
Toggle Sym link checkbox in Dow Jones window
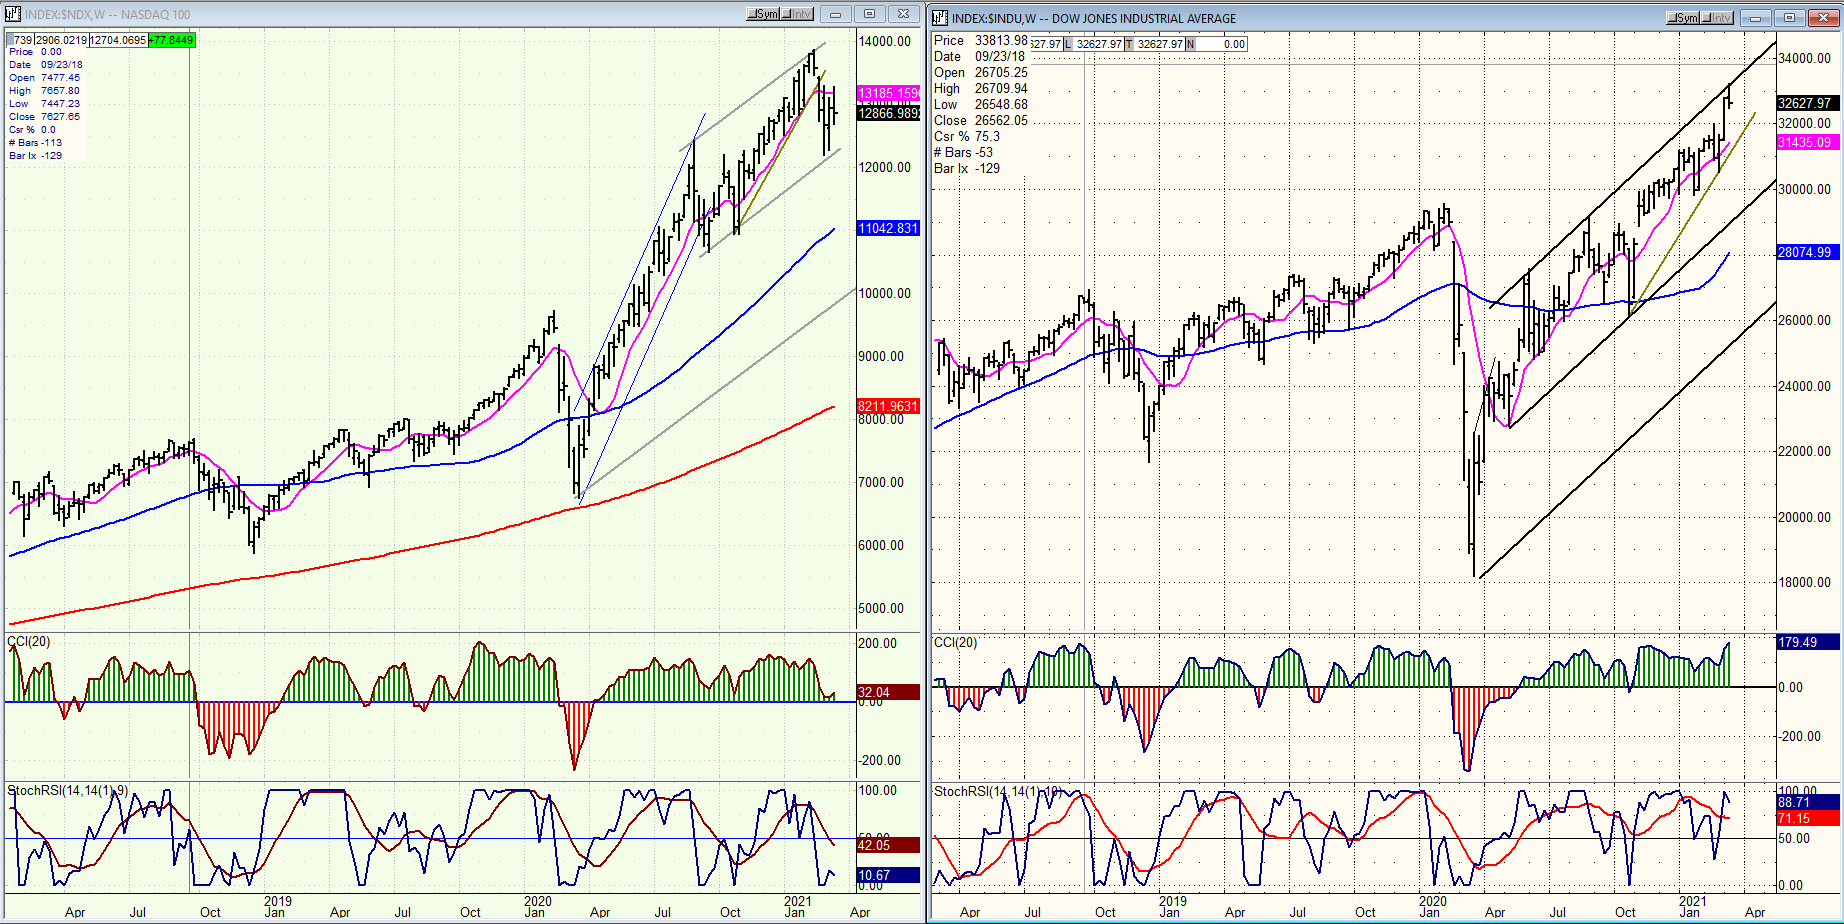pyautogui.click(x=1672, y=18)
